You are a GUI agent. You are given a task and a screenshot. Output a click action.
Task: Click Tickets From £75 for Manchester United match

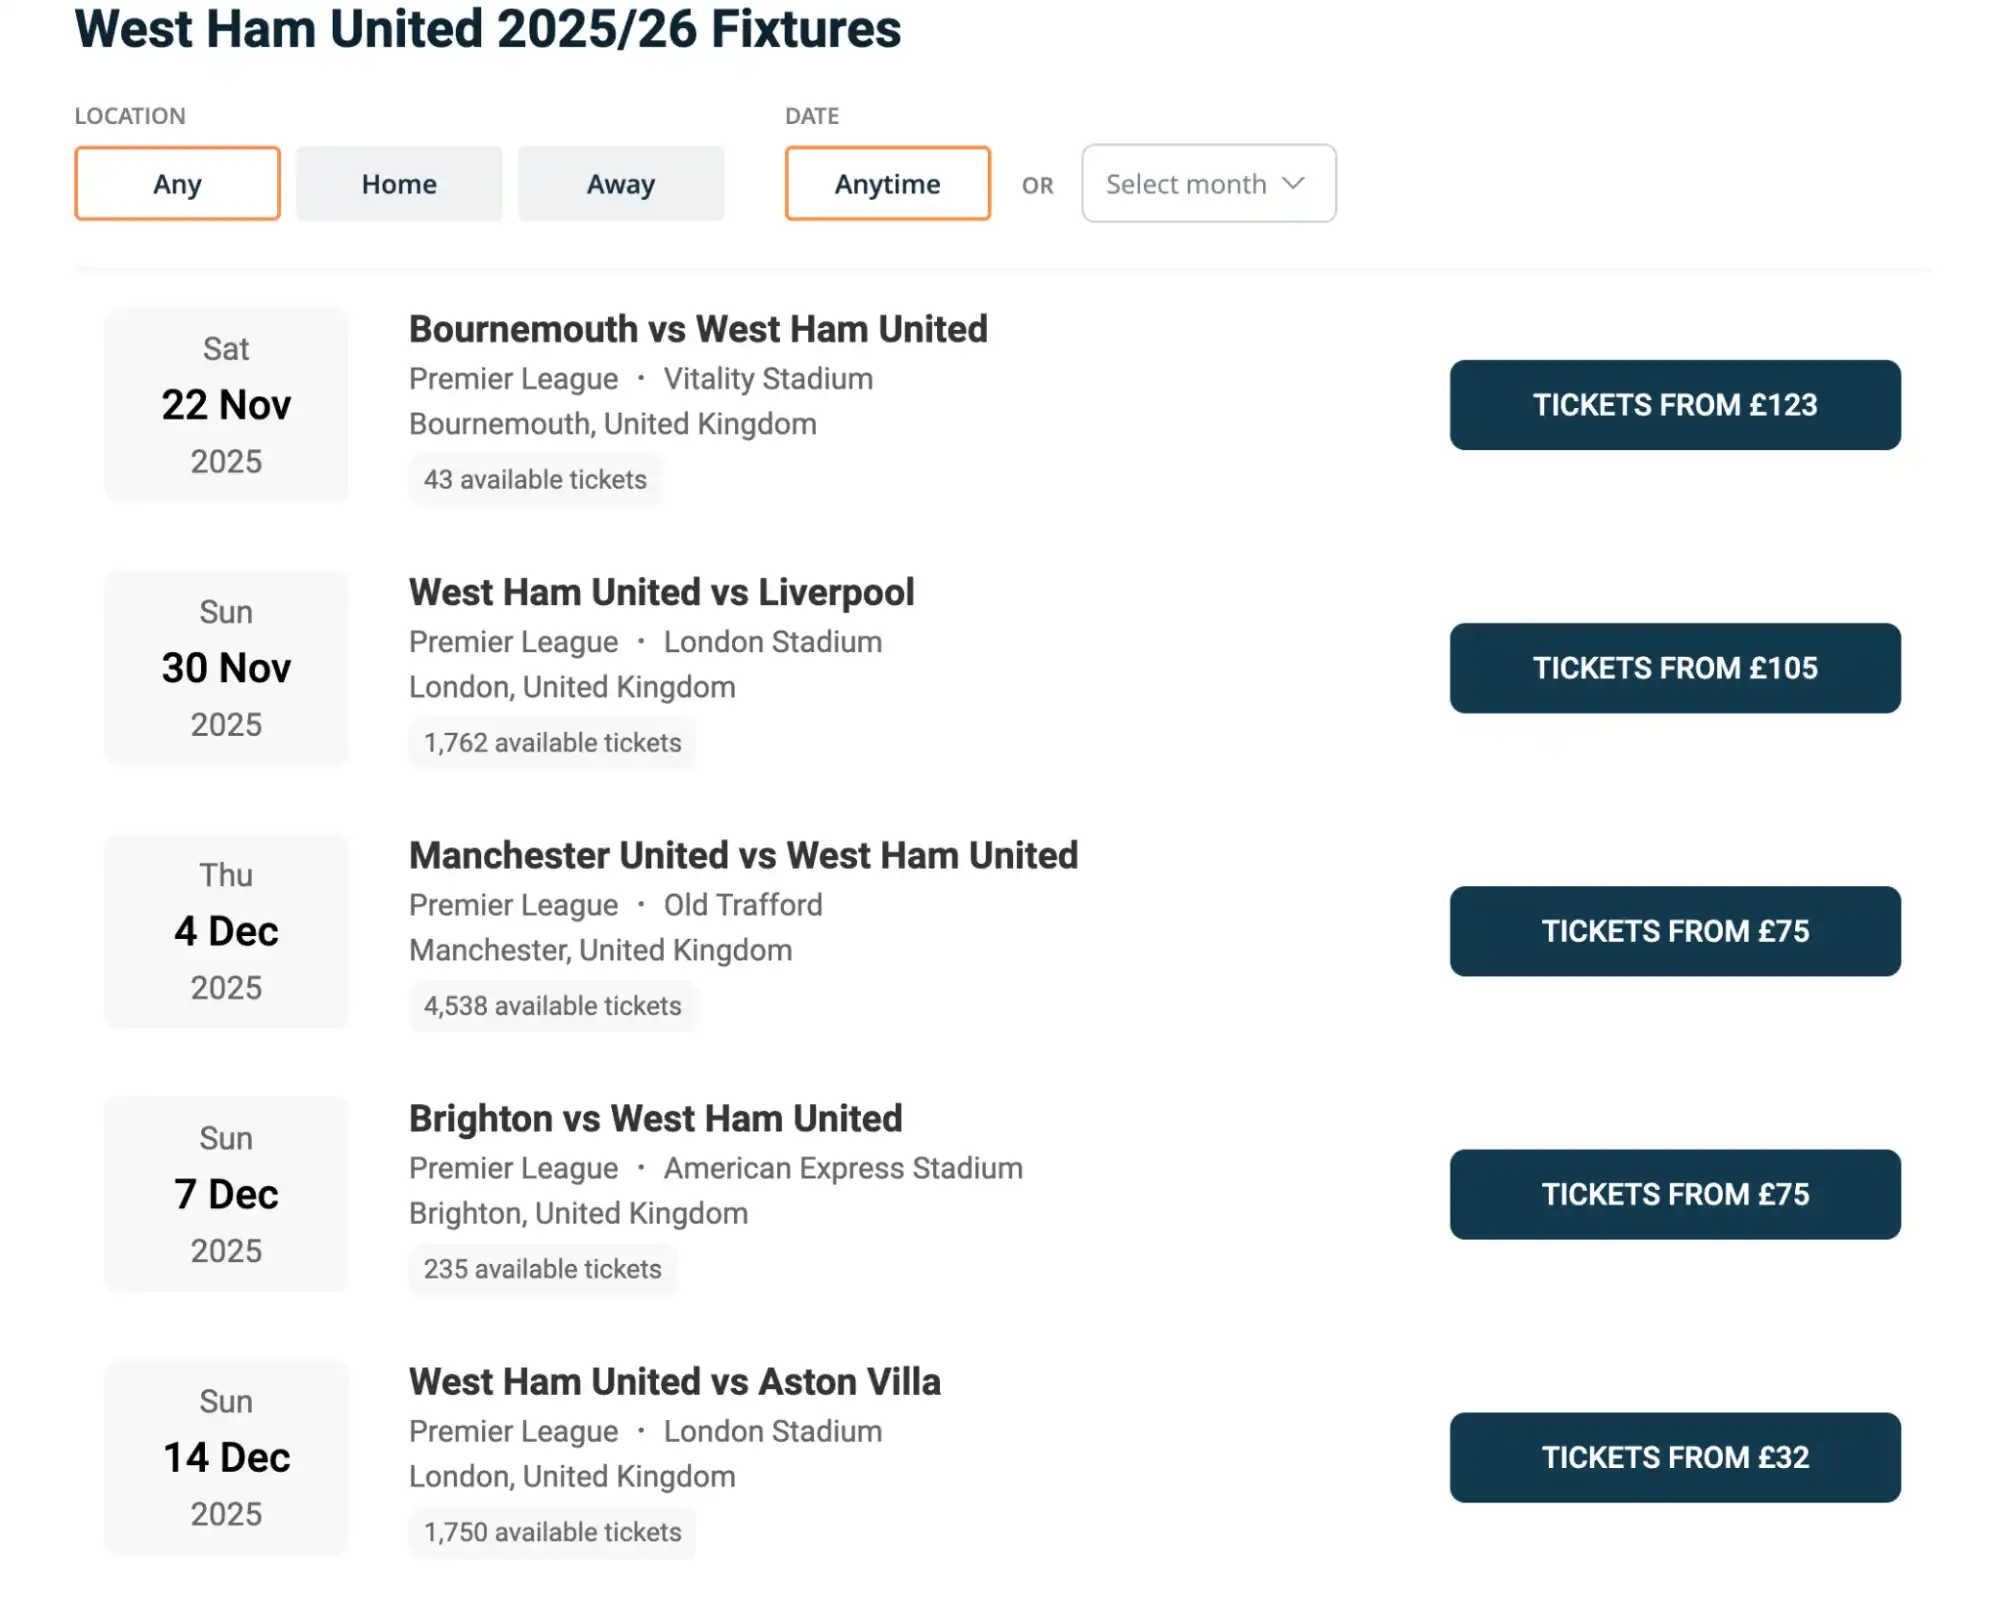[1675, 931]
